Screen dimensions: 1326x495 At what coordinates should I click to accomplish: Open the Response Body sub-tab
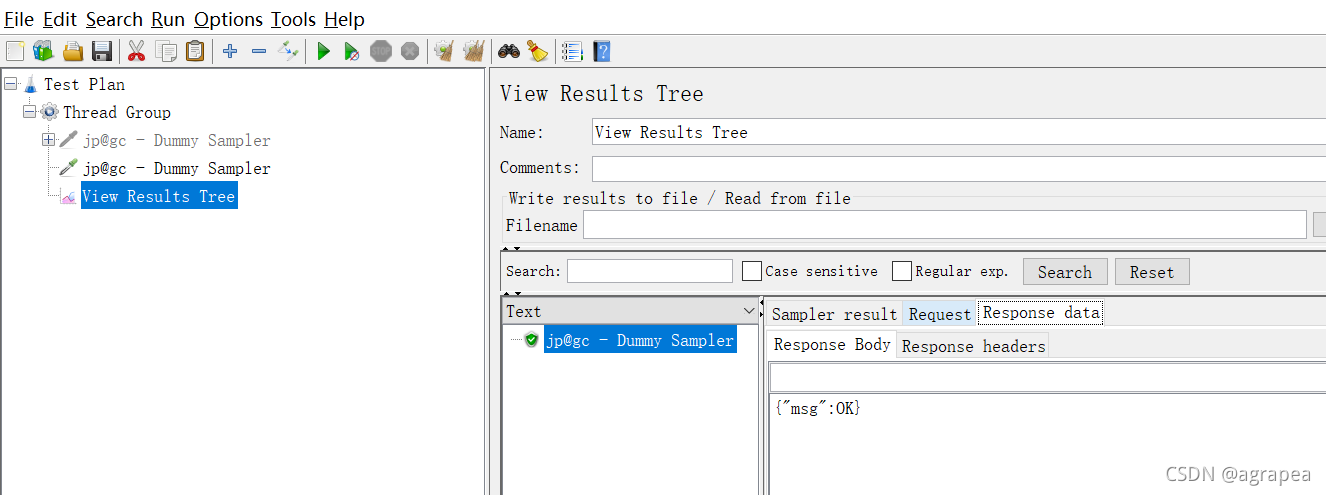(x=832, y=344)
